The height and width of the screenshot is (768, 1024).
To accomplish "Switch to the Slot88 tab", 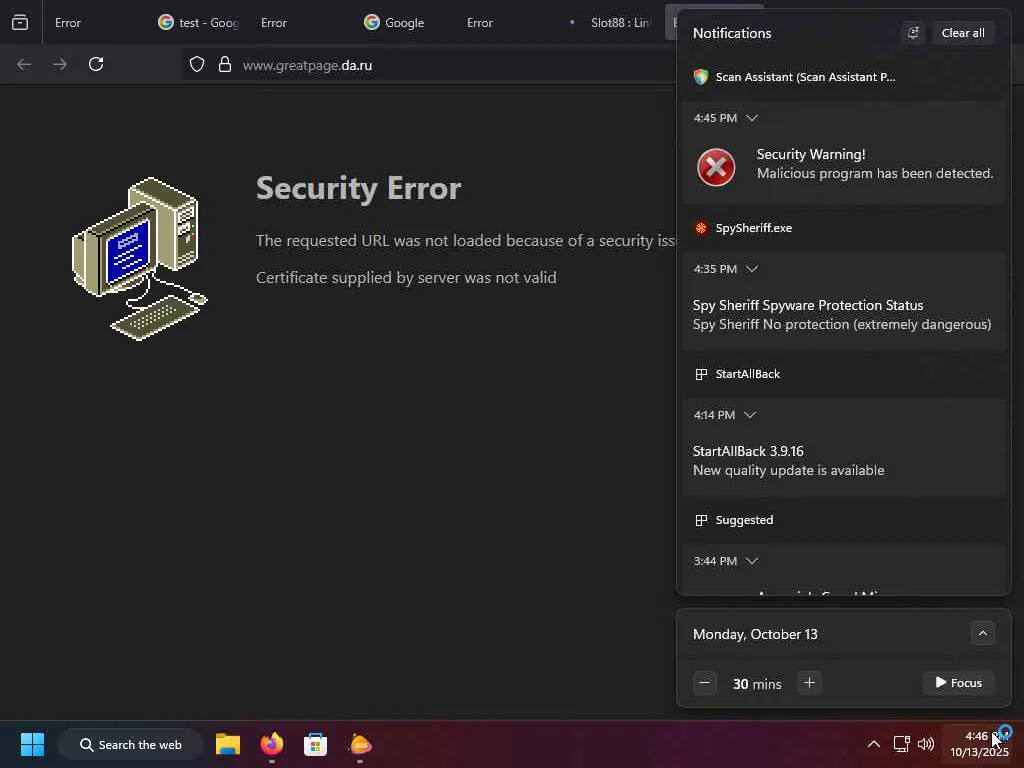I will [x=611, y=23].
